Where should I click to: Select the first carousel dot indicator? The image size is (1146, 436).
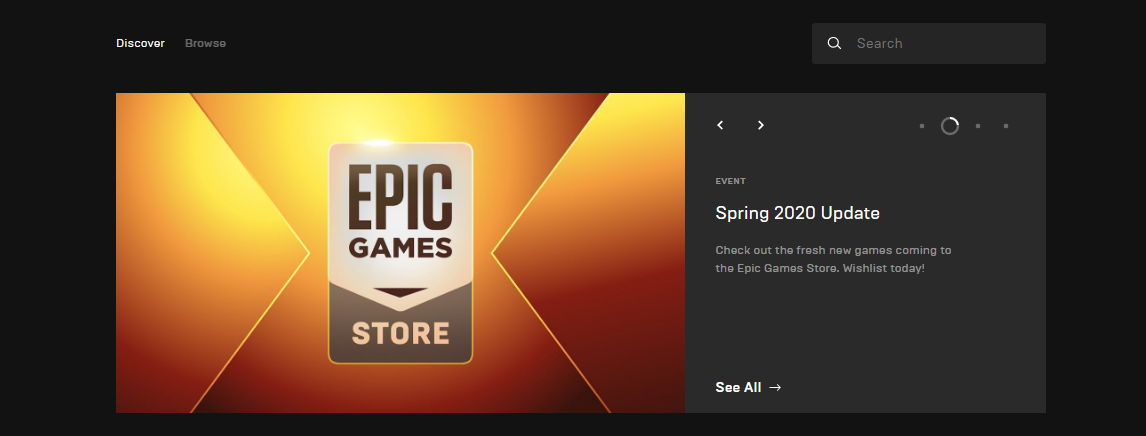point(922,126)
